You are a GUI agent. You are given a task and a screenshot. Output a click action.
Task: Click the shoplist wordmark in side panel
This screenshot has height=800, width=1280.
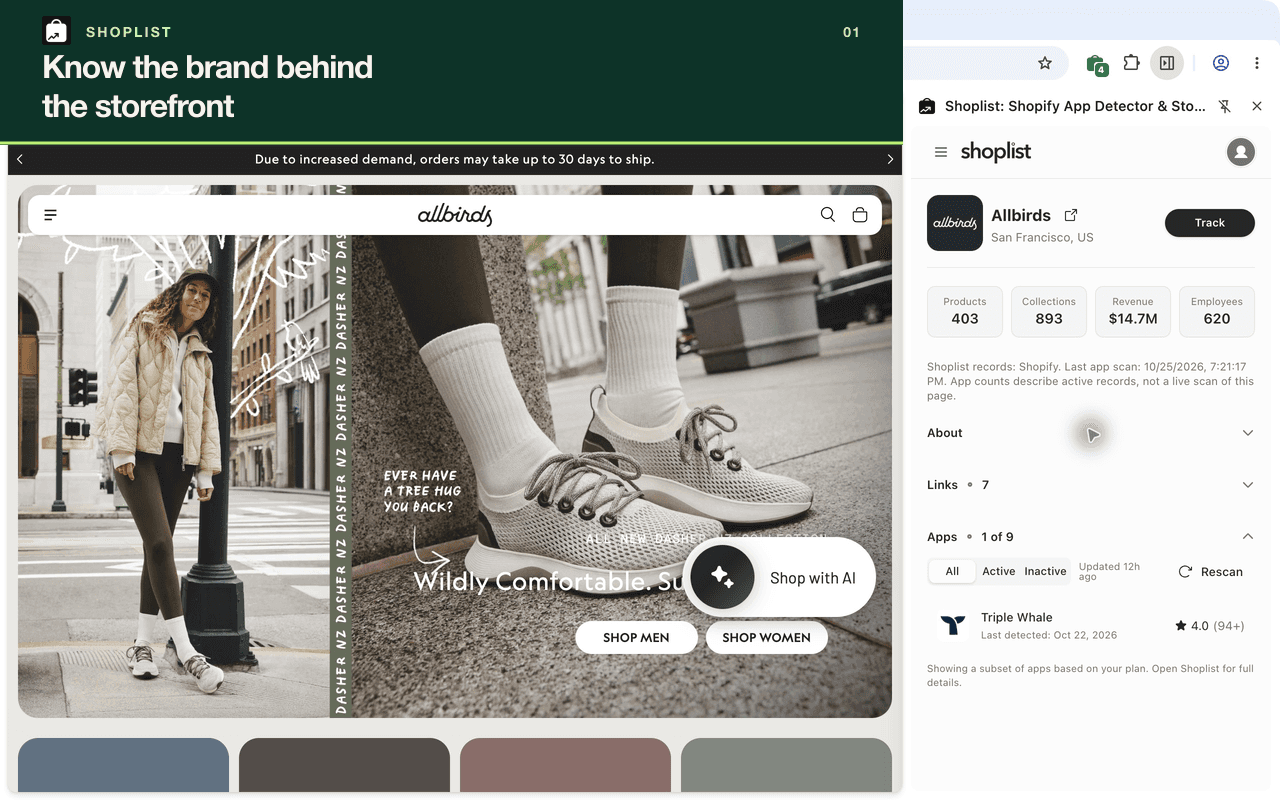pos(996,152)
